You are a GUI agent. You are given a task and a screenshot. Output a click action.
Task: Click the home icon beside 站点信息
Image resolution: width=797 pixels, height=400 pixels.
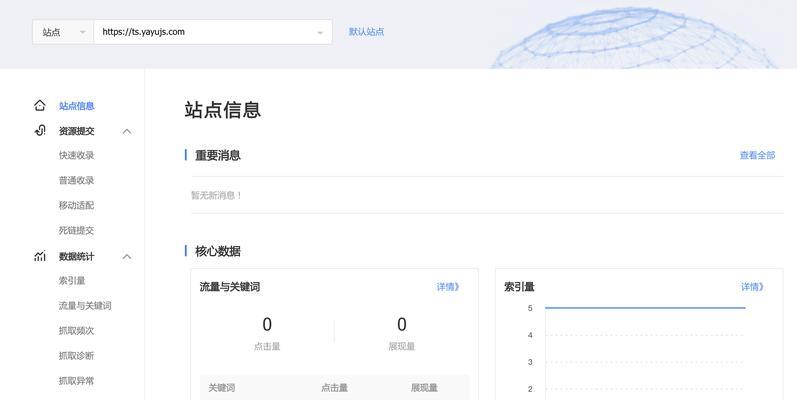click(x=40, y=105)
